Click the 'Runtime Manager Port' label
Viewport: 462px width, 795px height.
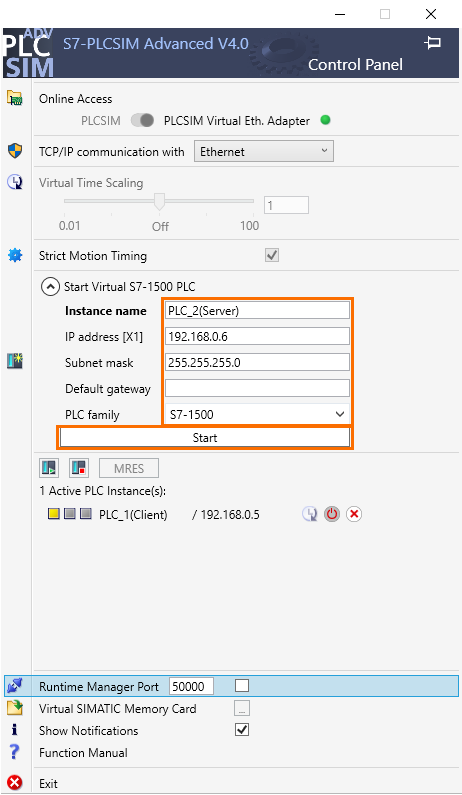click(99, 686)
